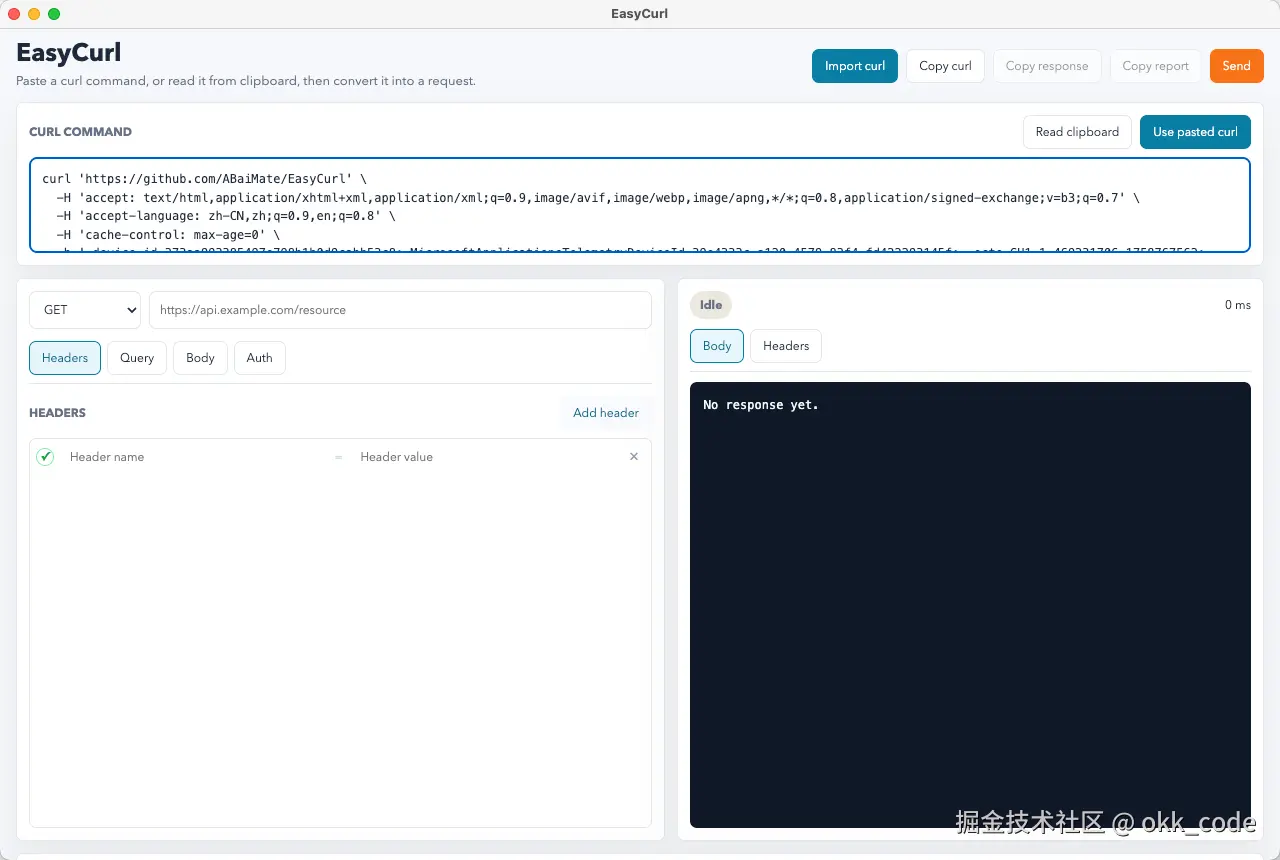The image size is (1280, 860).
Task: Open the request Body tab
Action: [x=200, y=358]
